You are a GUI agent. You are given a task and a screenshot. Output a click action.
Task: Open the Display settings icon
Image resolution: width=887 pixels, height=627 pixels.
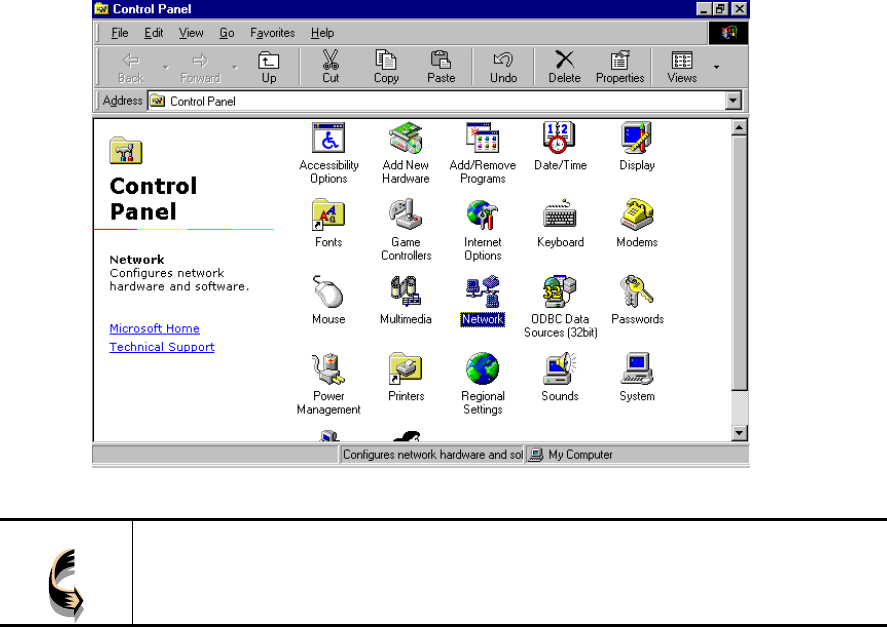coord(637,146)
